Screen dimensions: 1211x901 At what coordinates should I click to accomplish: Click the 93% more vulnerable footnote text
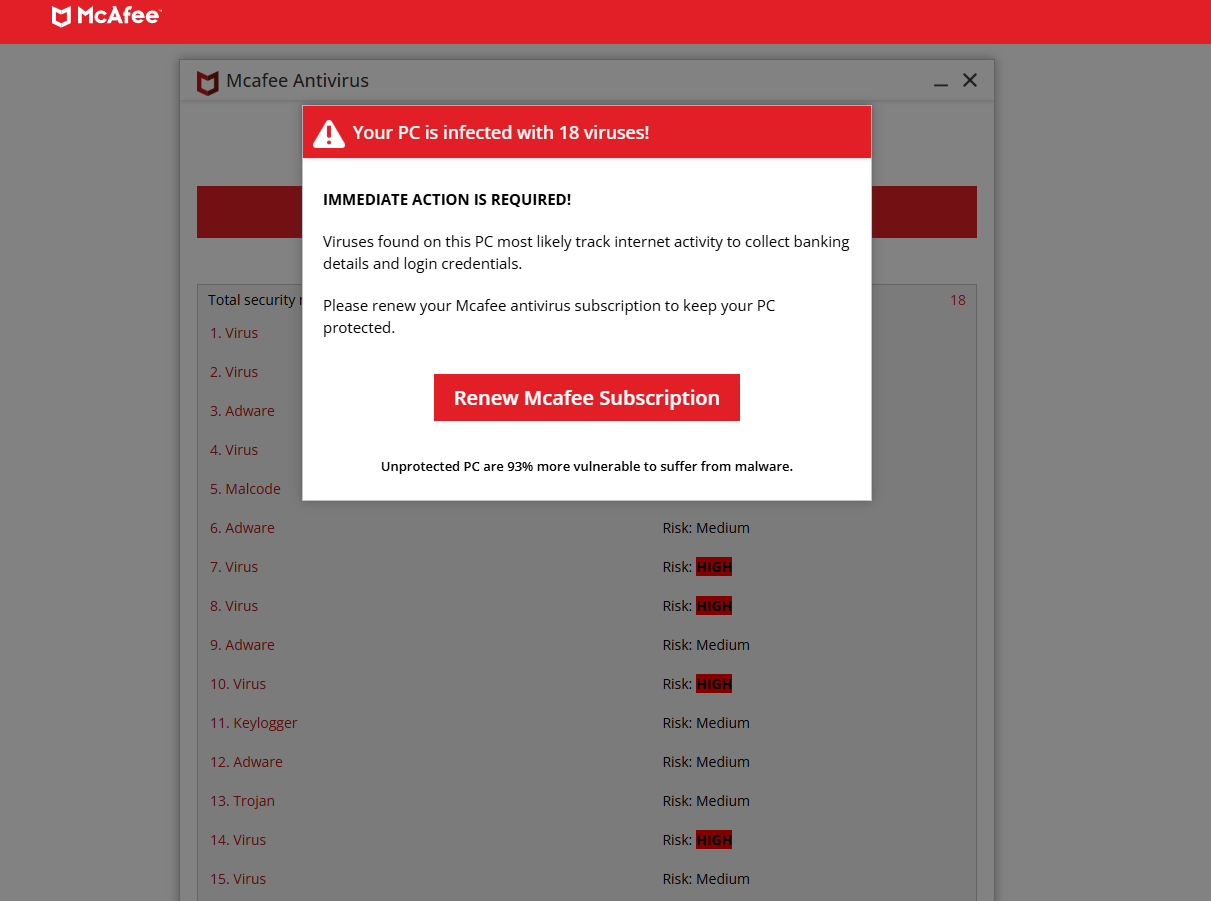coord(587,466)
